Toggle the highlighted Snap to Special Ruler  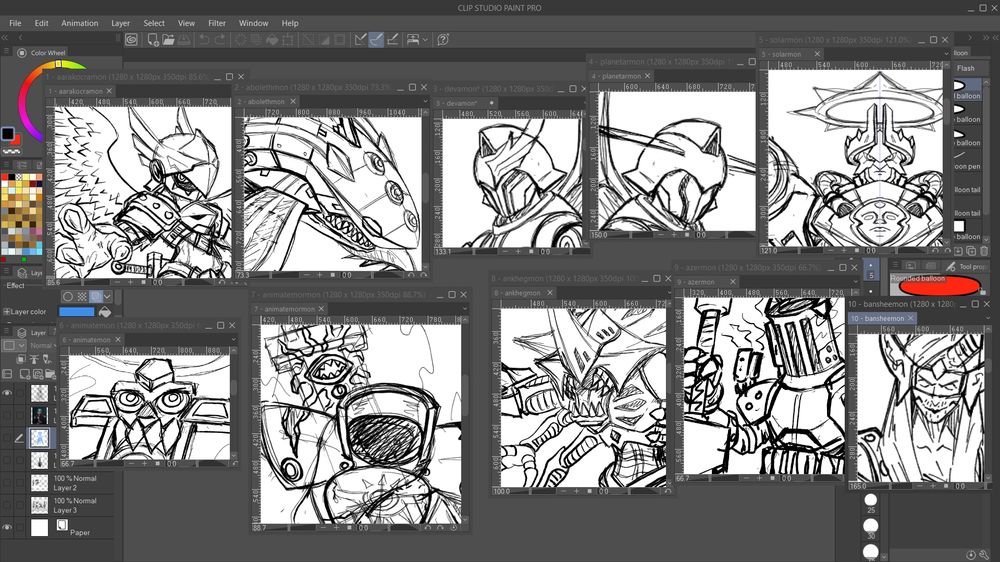pos(376,40)
